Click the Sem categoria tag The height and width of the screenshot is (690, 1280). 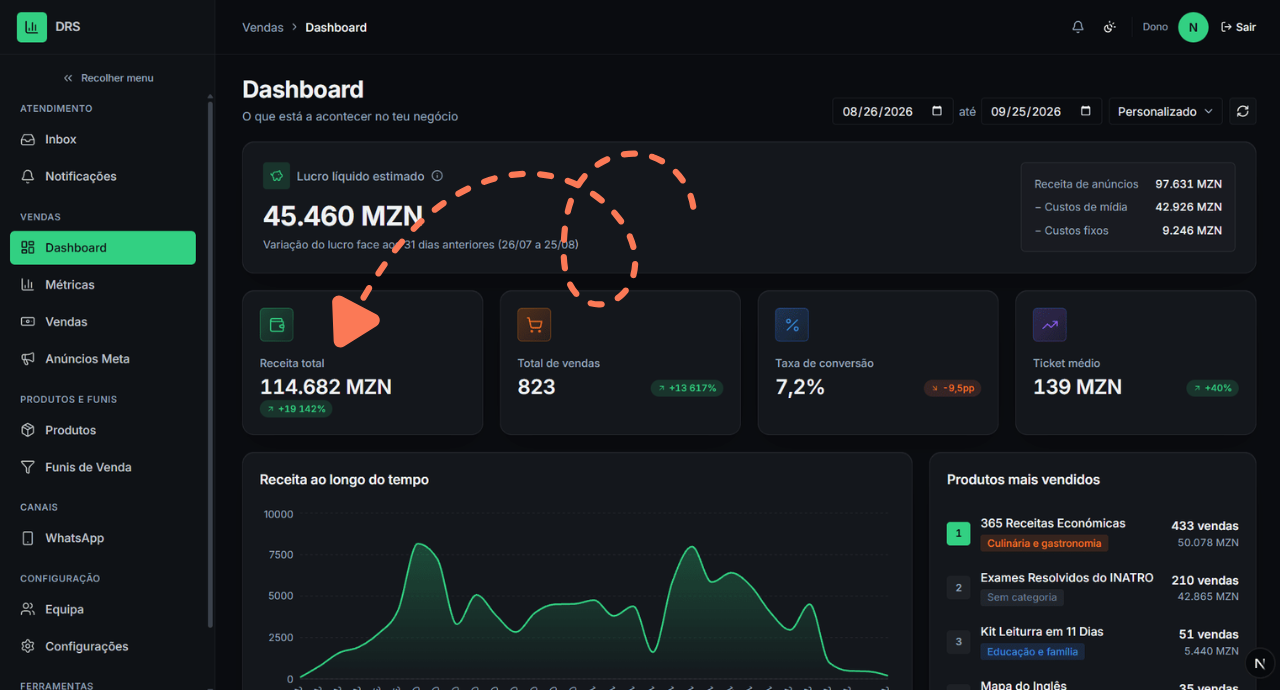click(x=1022, y=597)
